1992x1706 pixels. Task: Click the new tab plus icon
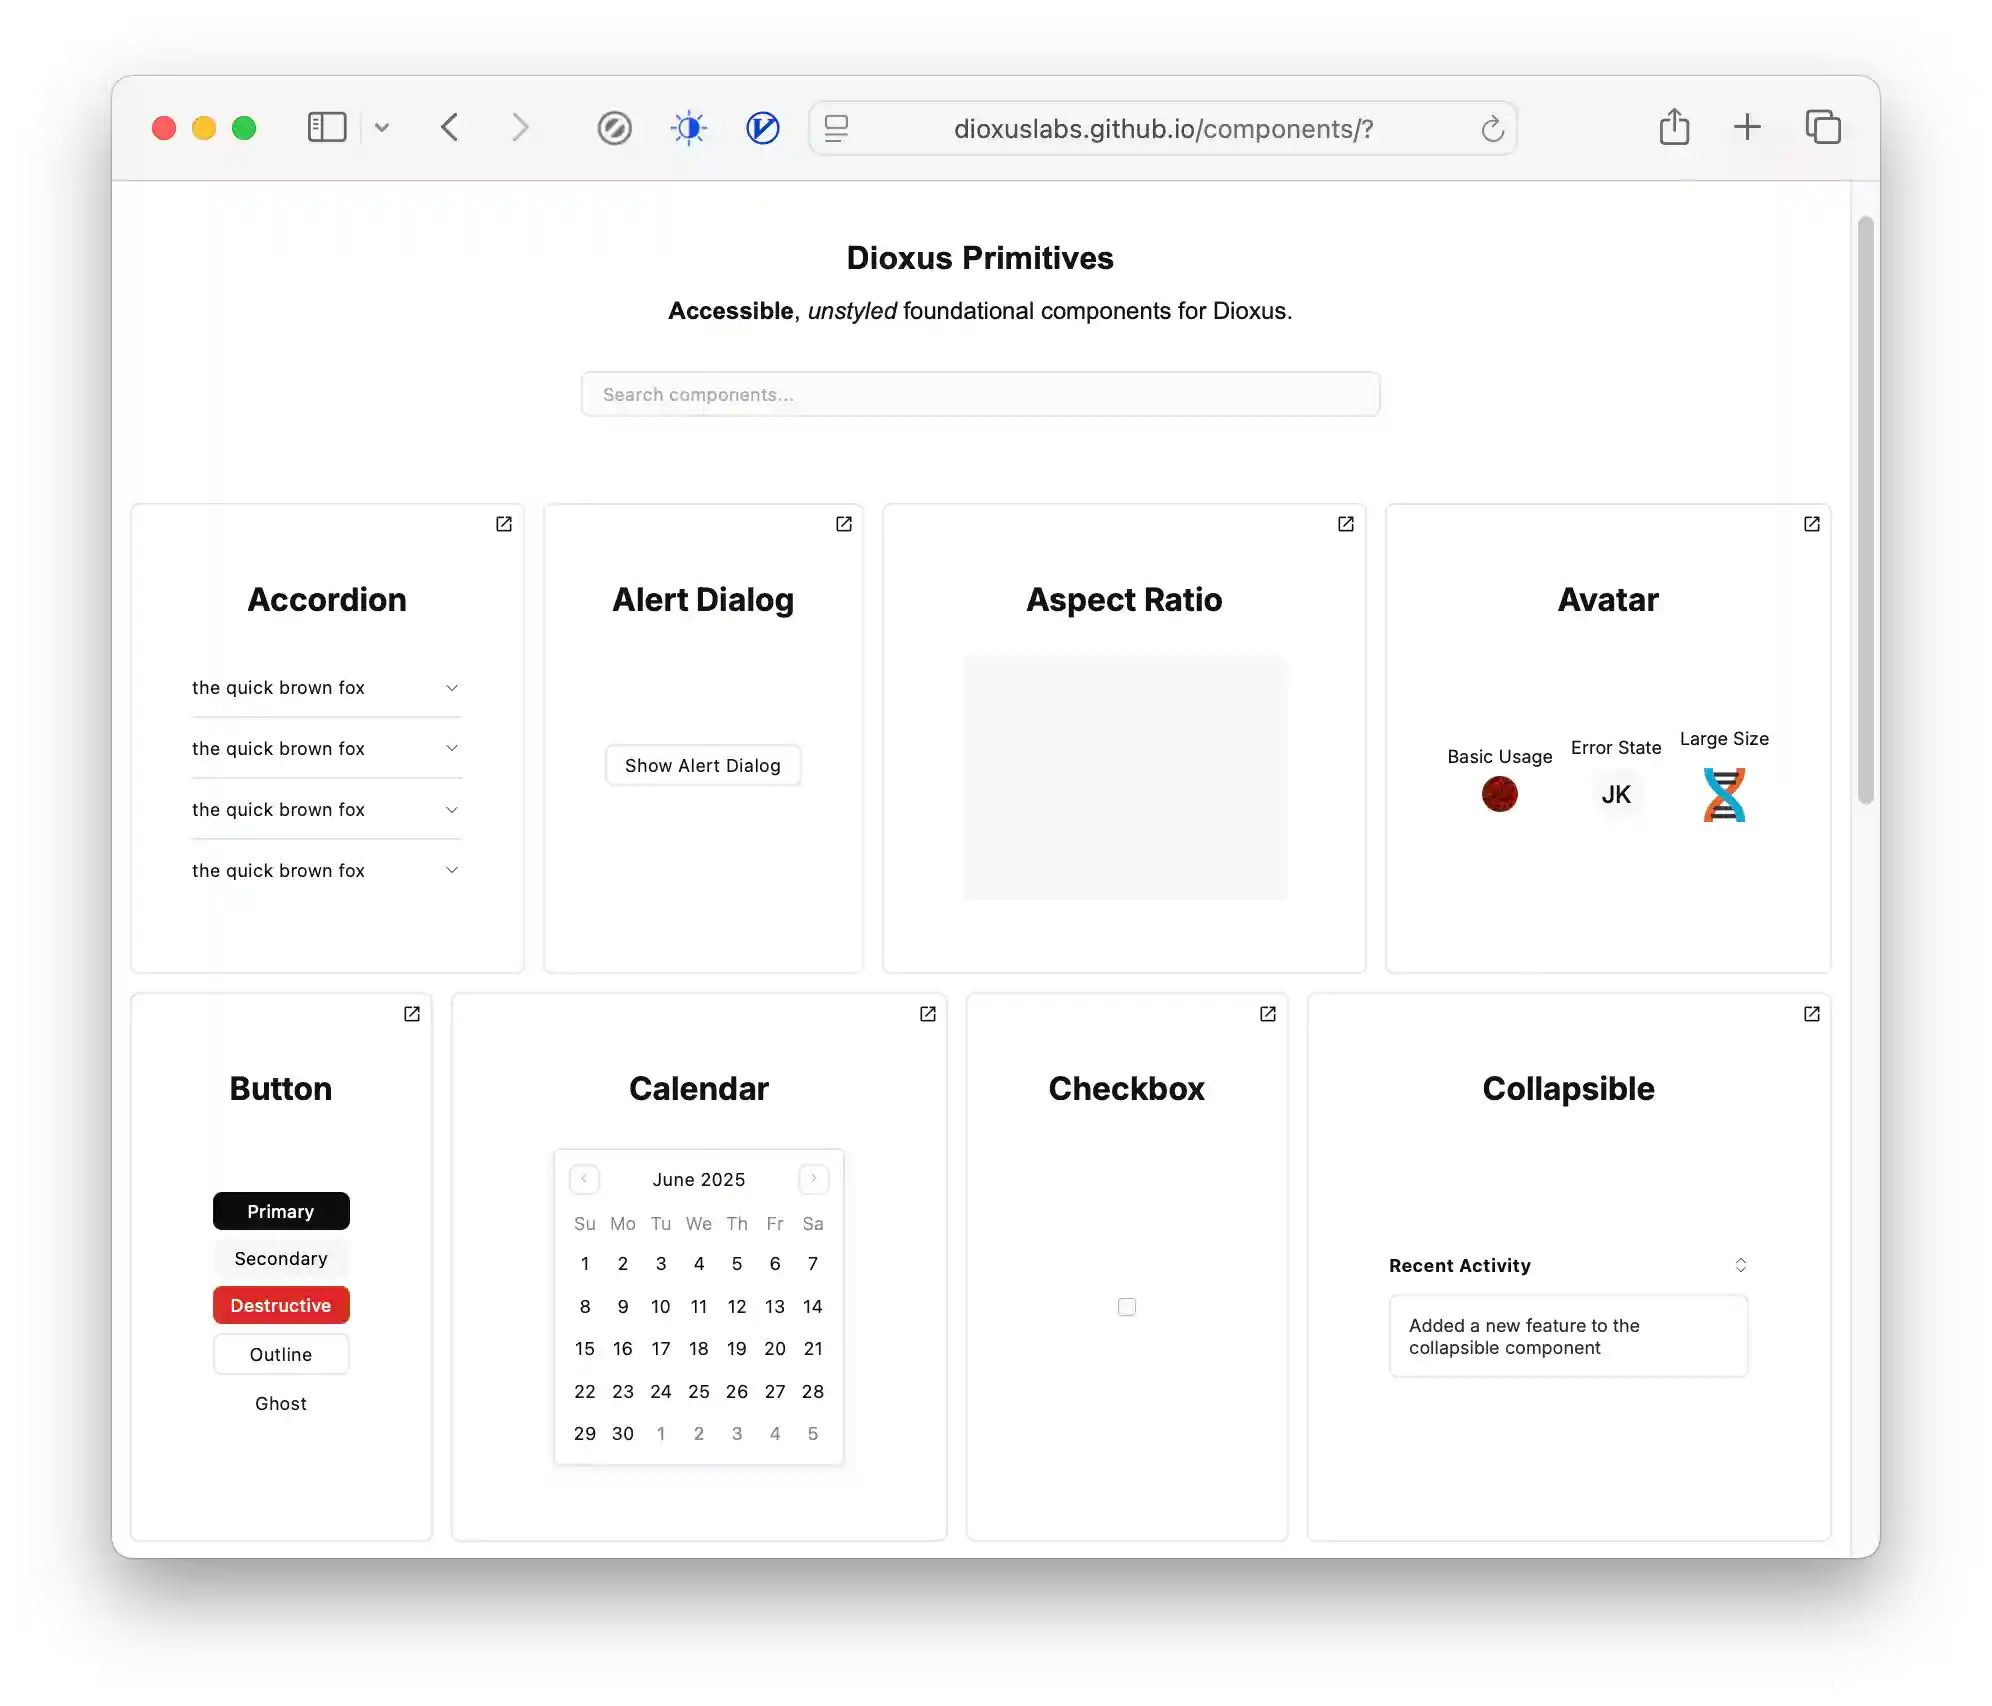click(1747, 128)
